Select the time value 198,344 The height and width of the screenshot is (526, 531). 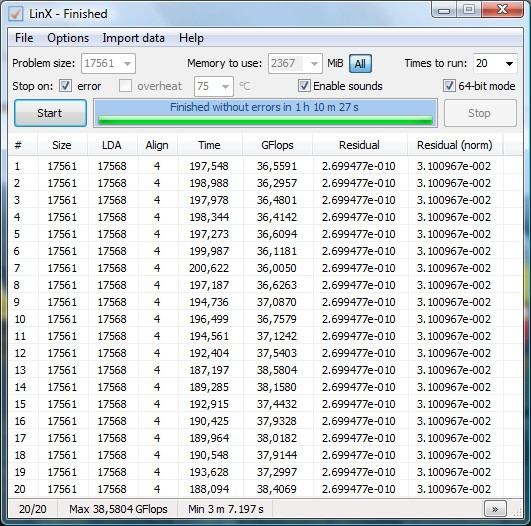(209, 217)
